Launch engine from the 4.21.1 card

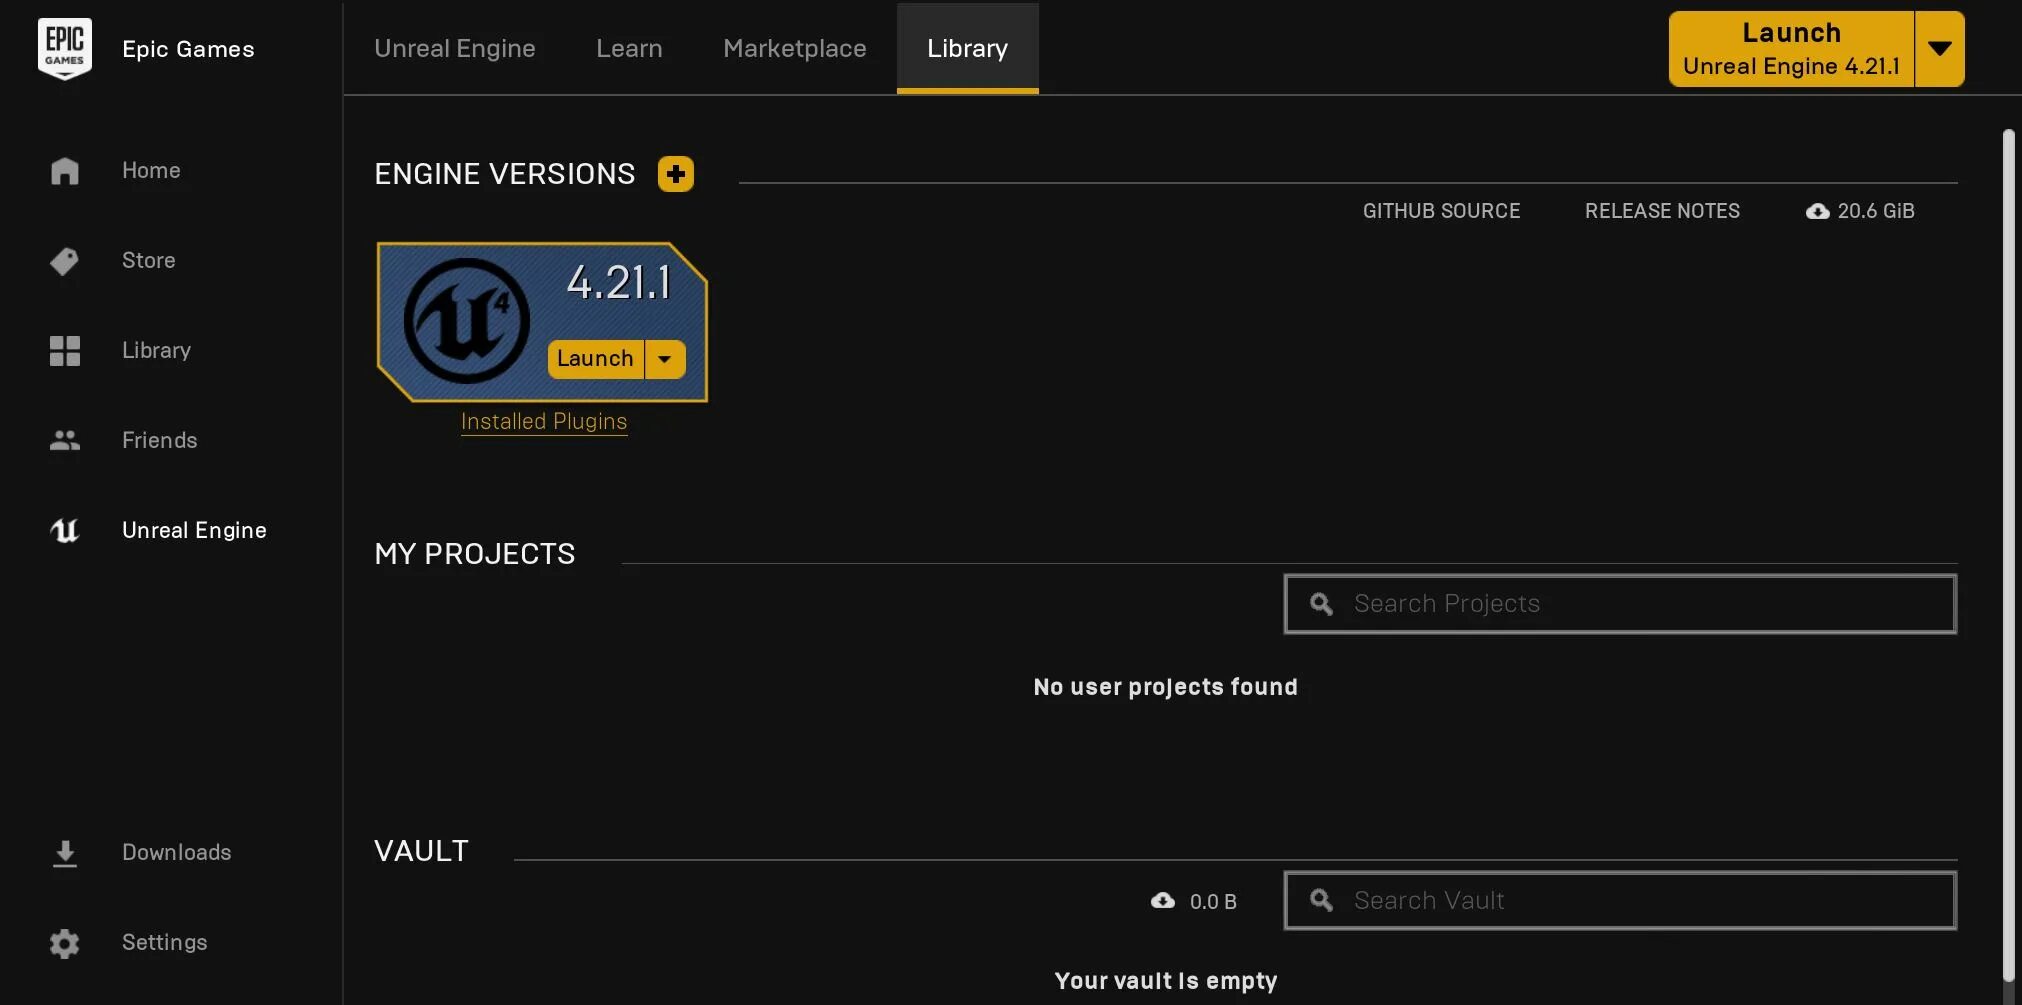coord(595,359)
